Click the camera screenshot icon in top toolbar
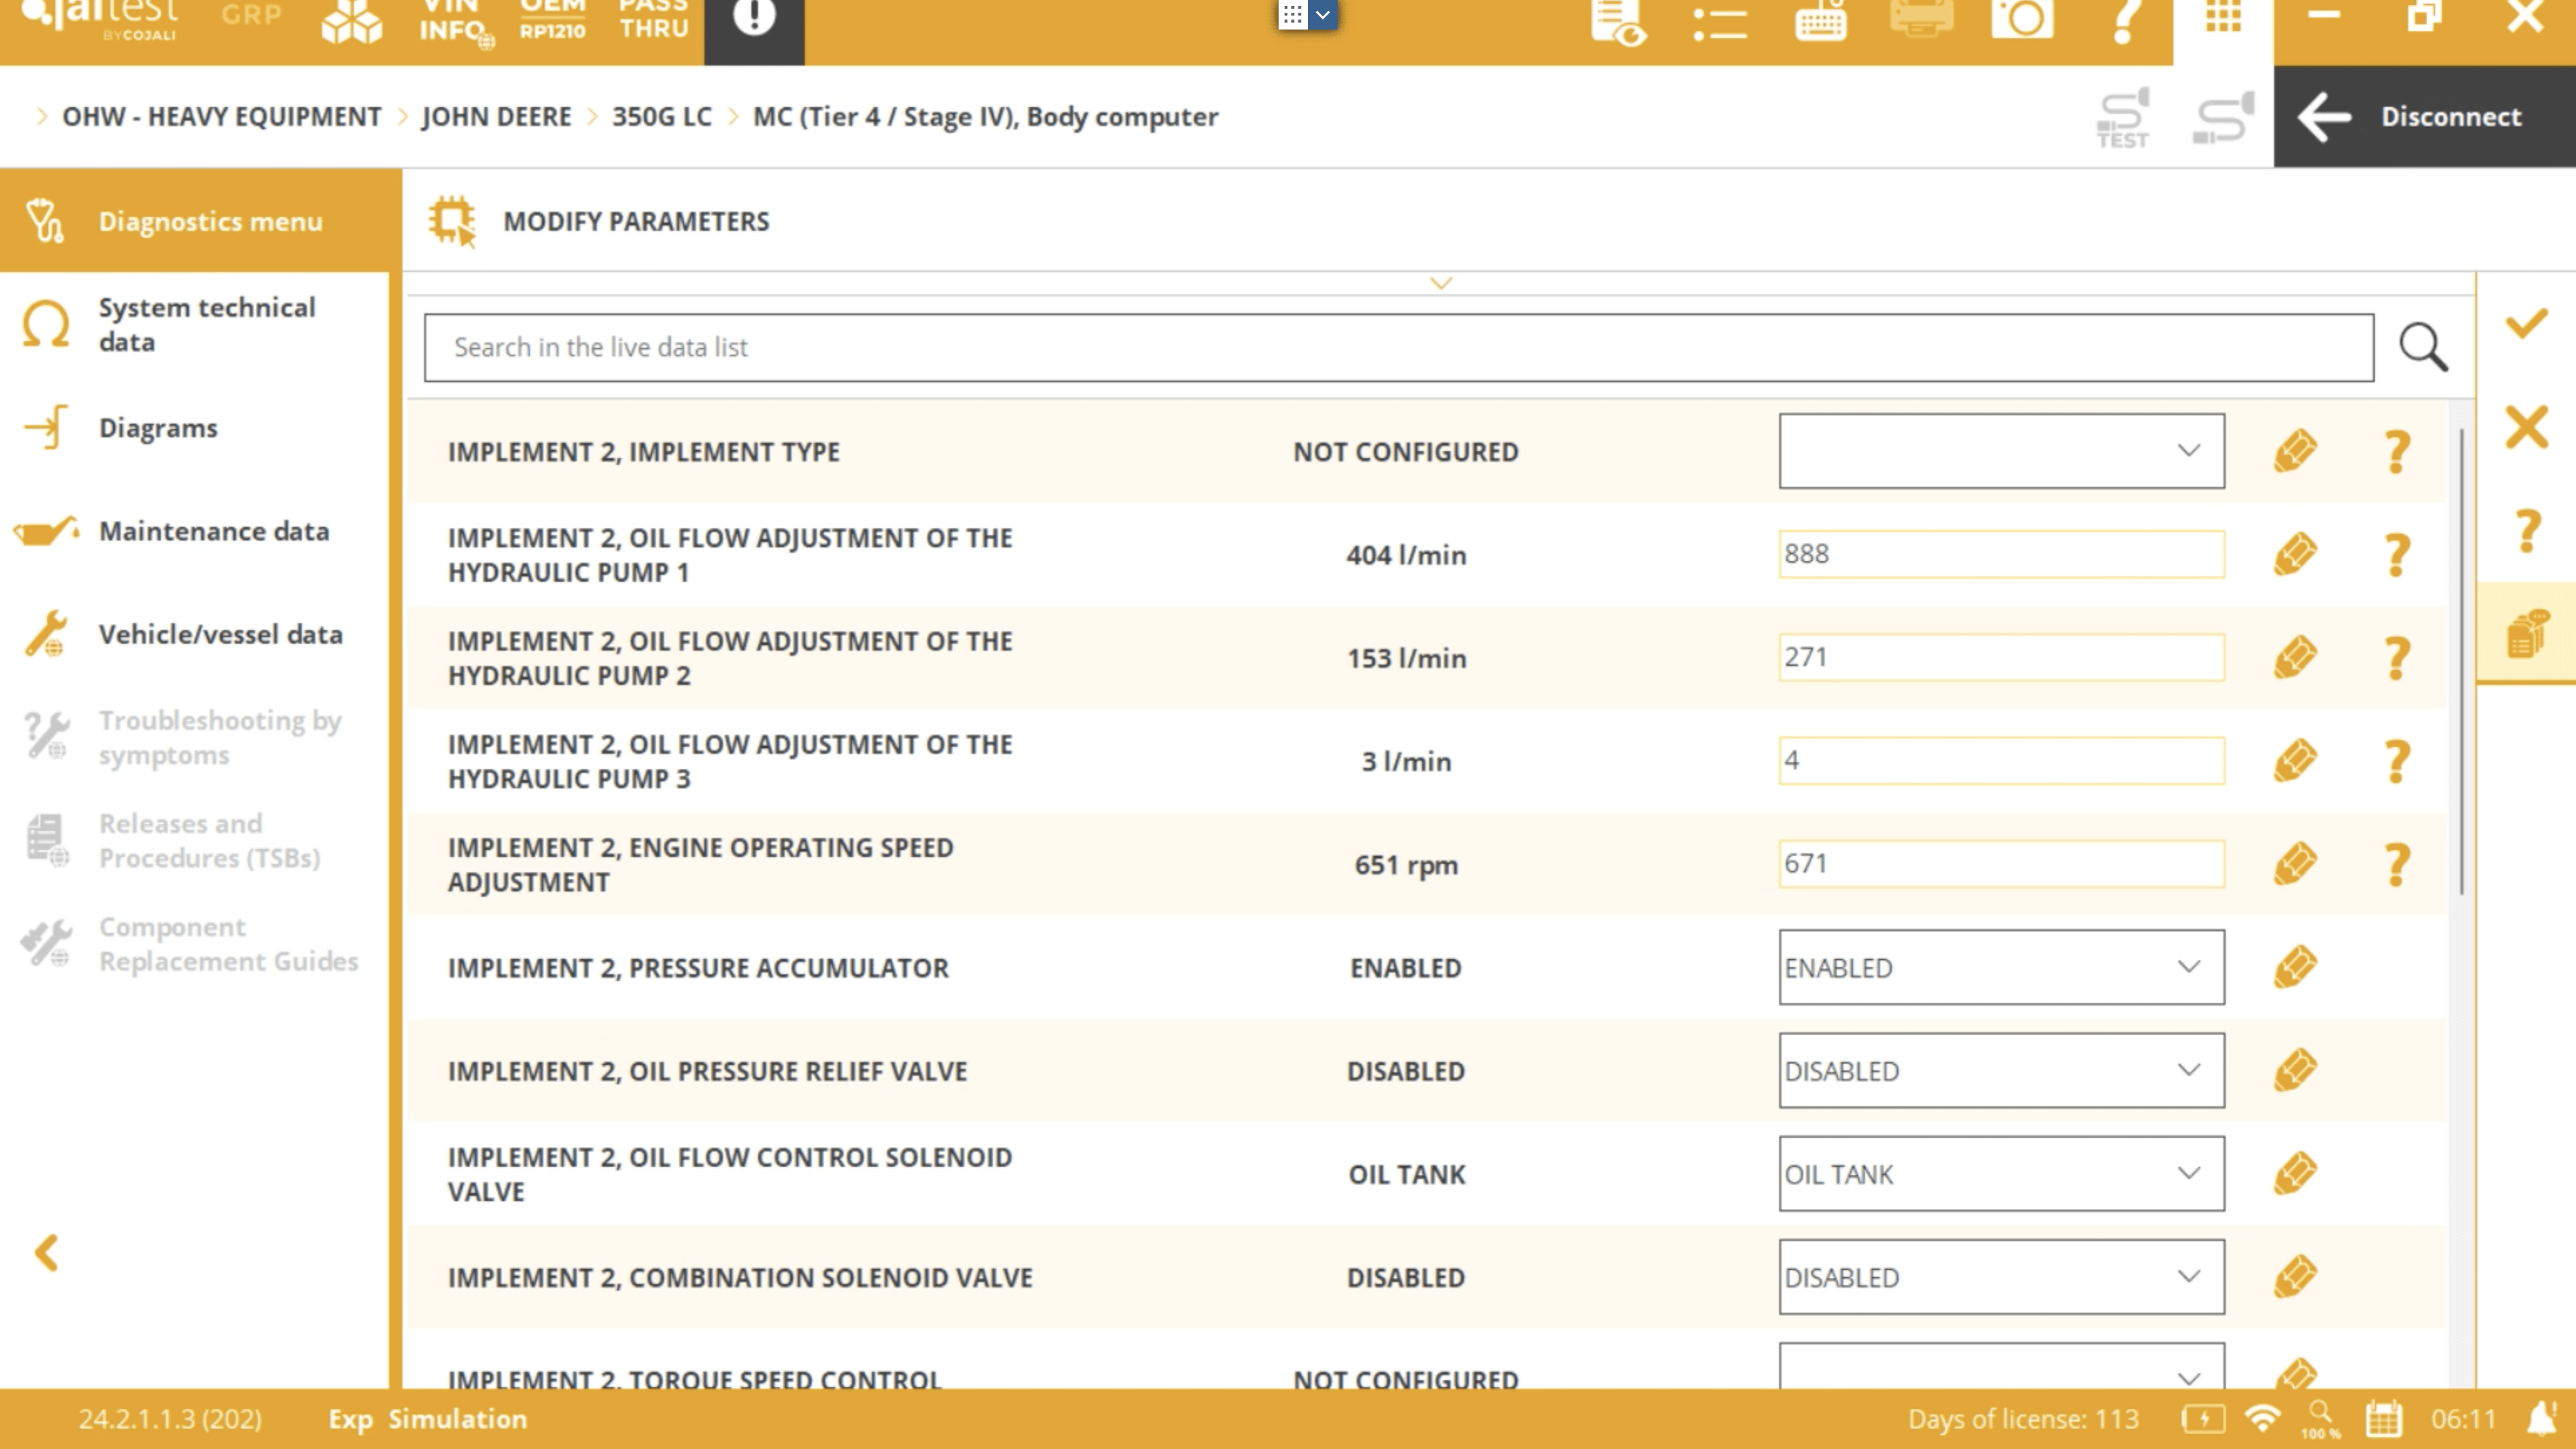Image resolution: width=2576 pixels, height=1449 pixels. coord(2022,20)
